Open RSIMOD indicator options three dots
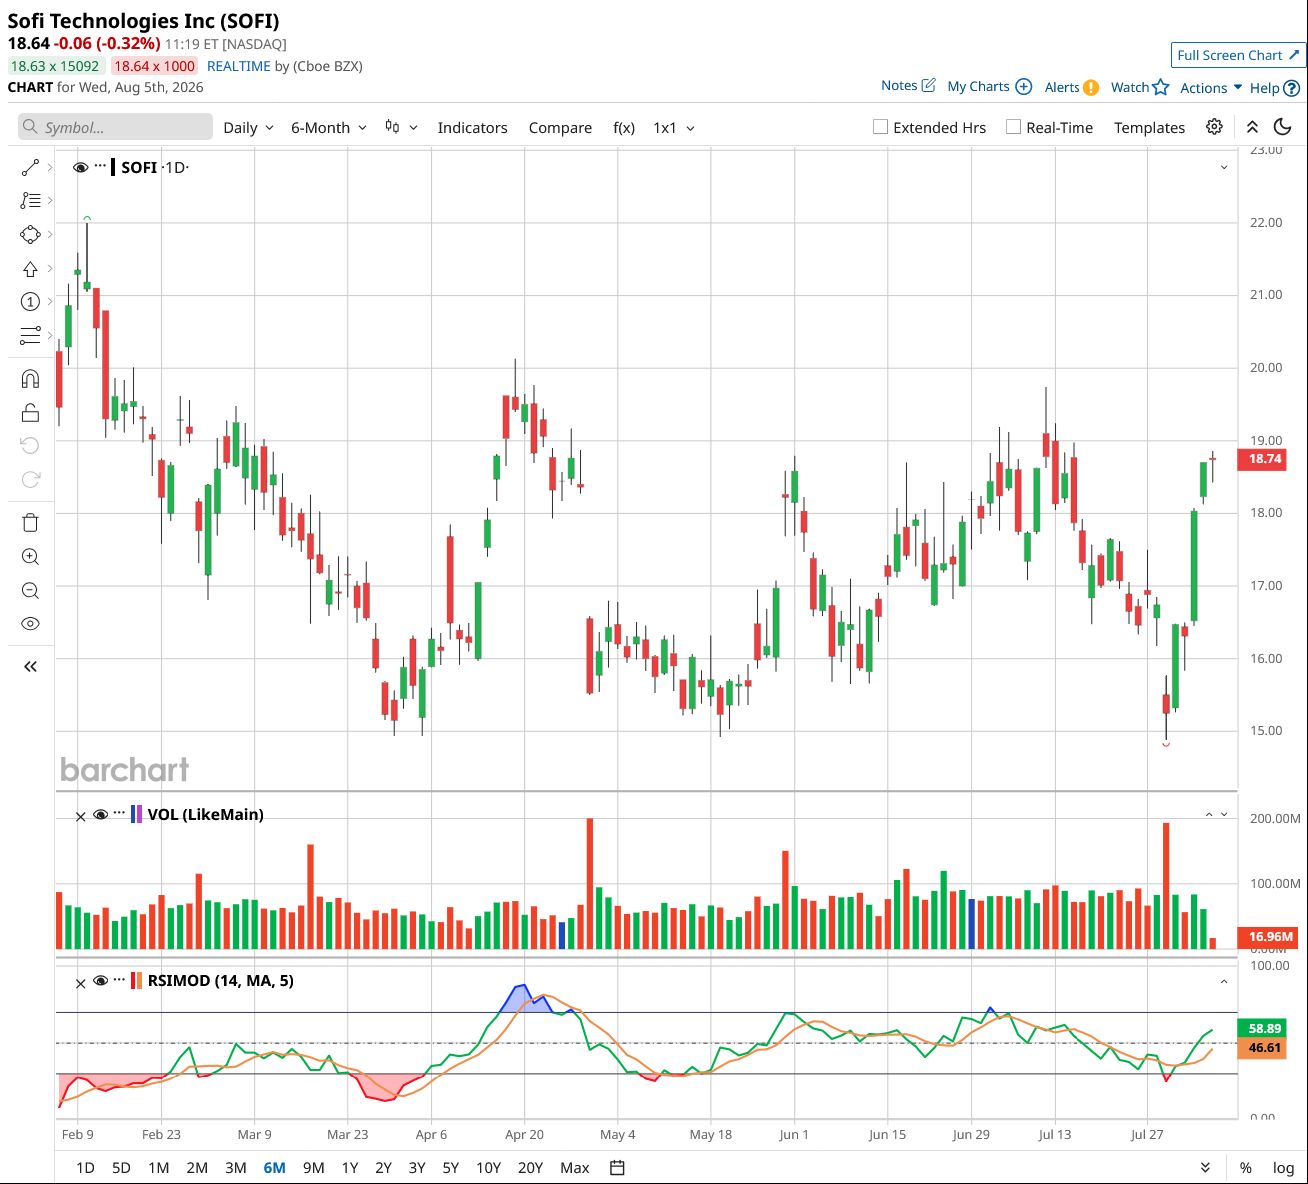Viewport: 1308px width, 1184px height. (120, 980)
